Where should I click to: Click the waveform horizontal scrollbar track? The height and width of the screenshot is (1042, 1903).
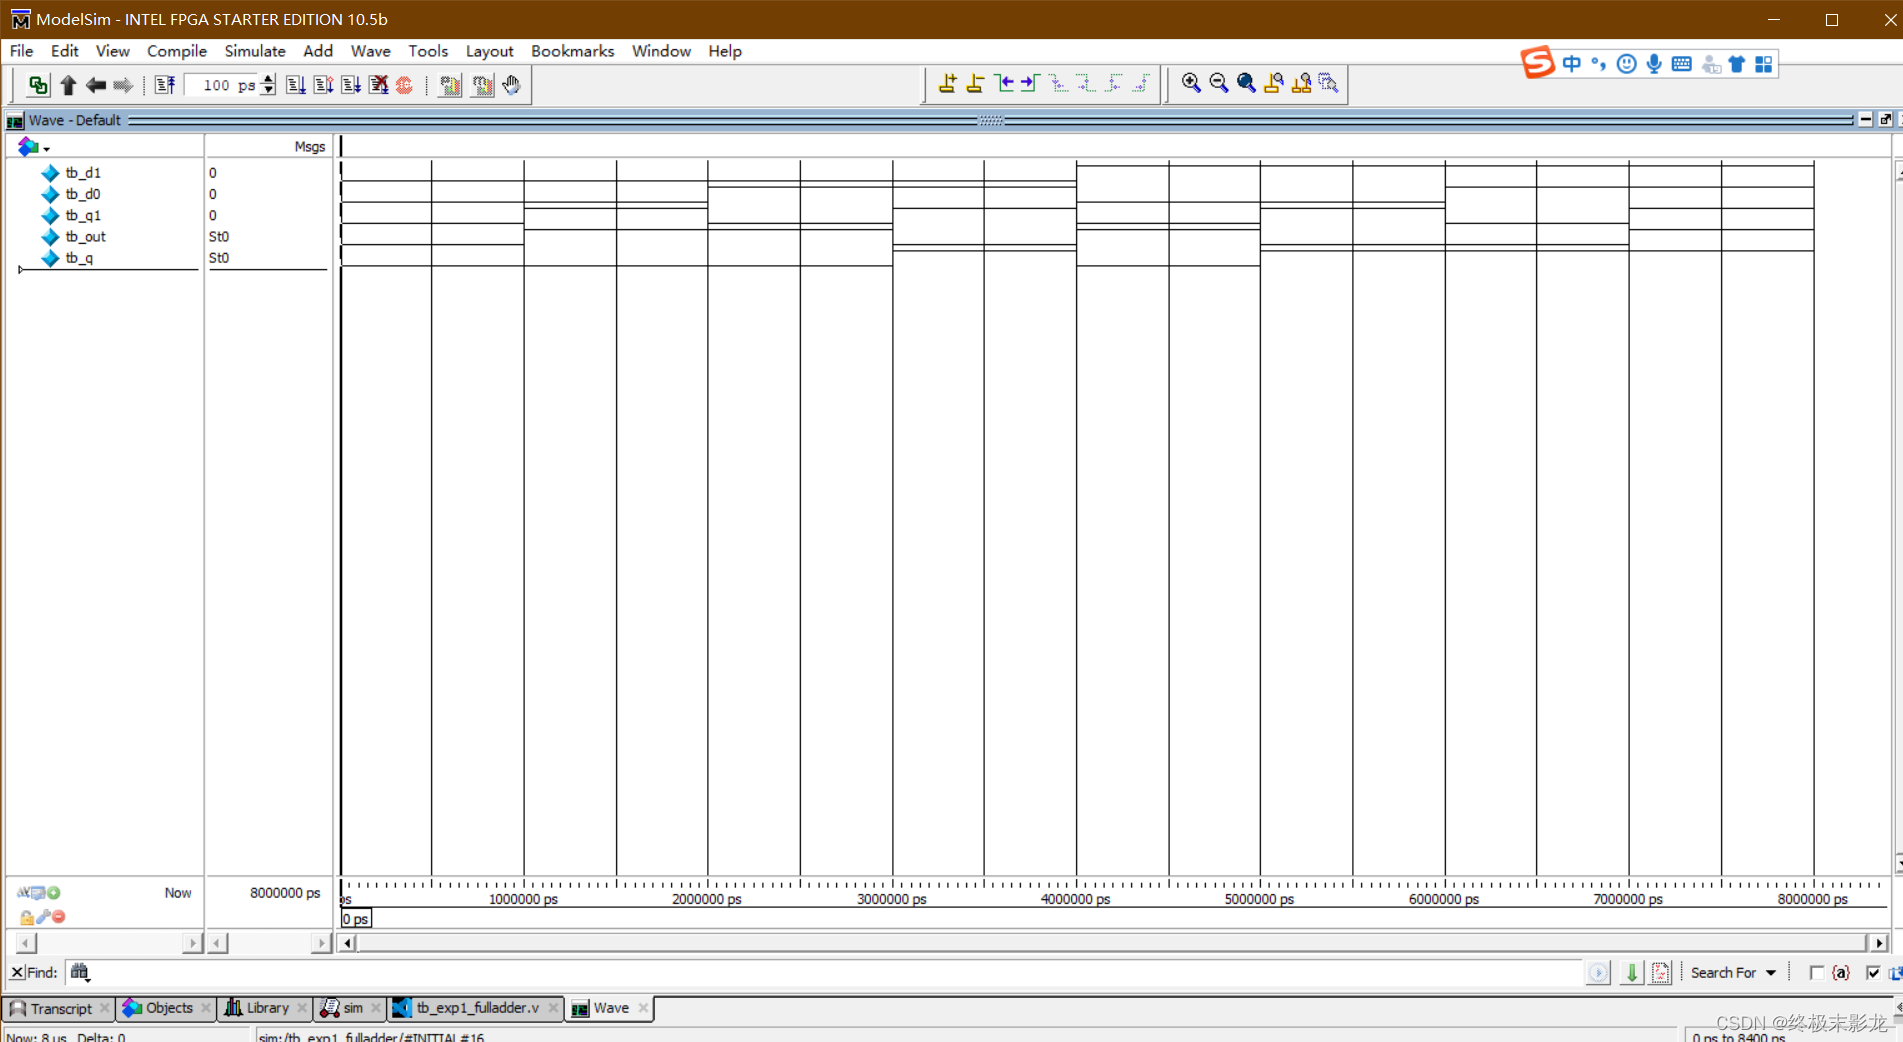(x=1112, y=942)
